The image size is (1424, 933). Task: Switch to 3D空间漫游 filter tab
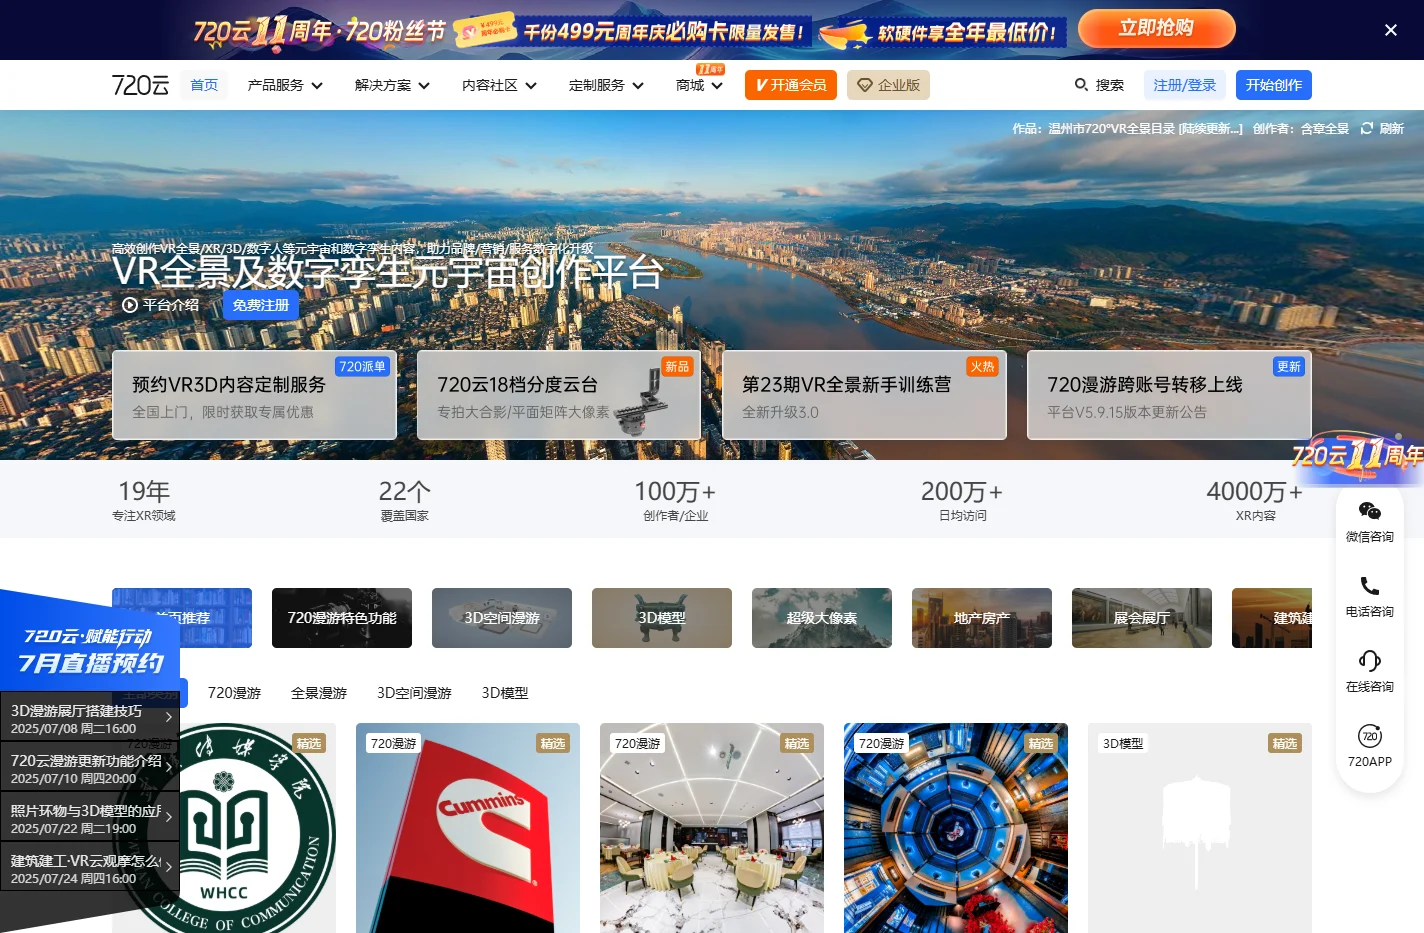(414, 693)
